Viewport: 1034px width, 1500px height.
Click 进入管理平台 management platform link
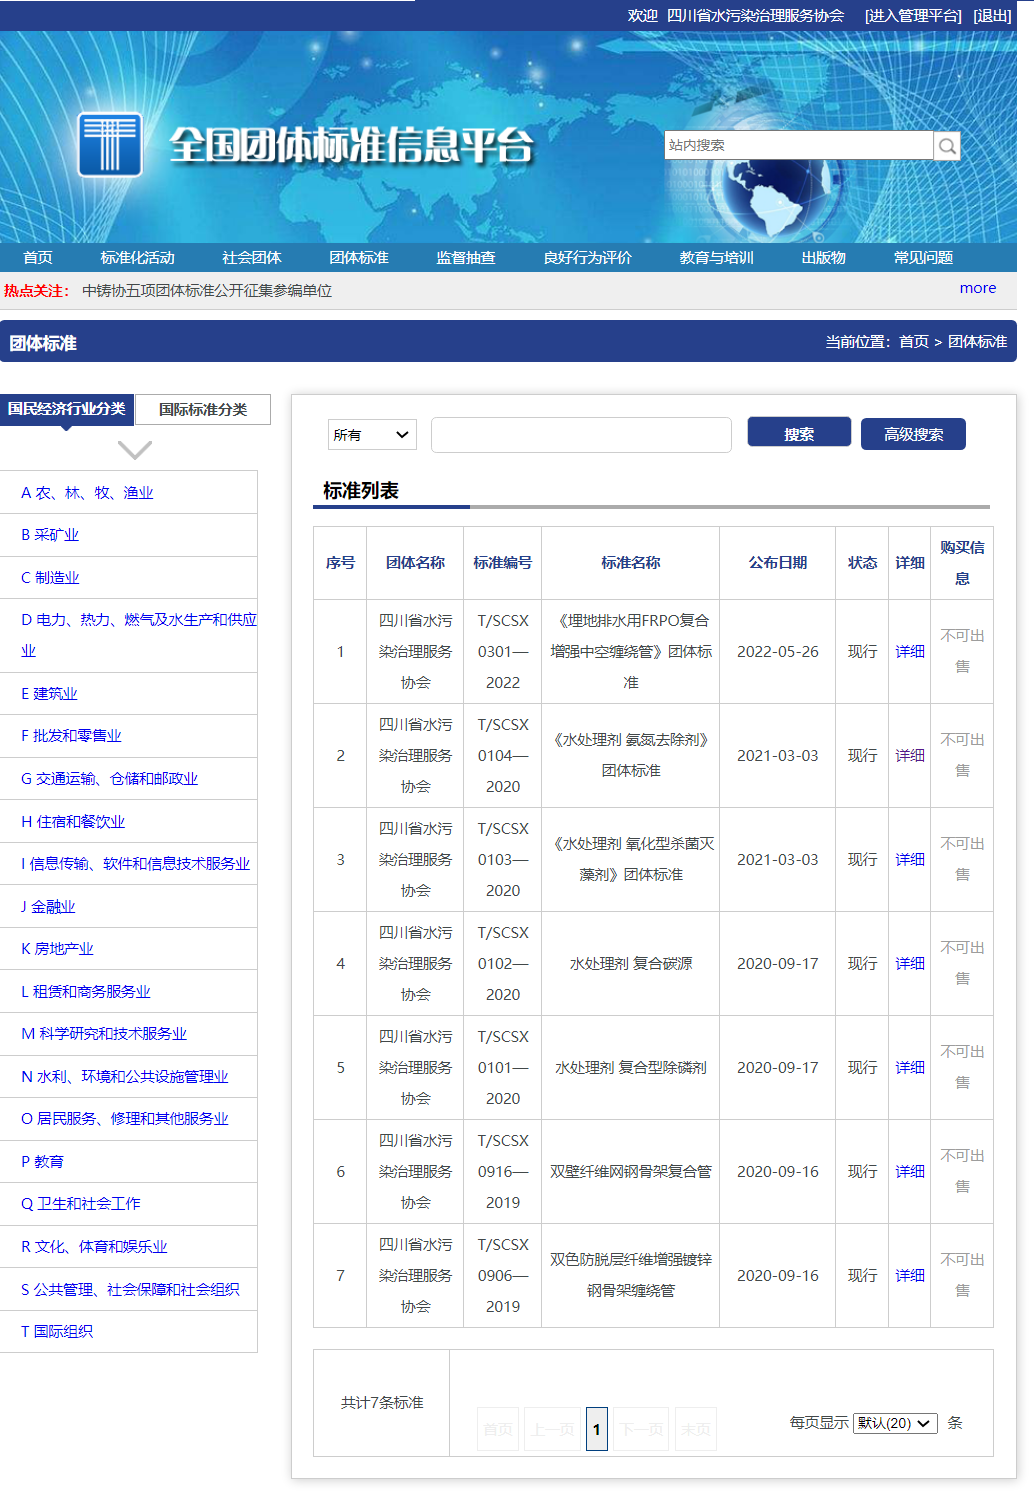912,16
